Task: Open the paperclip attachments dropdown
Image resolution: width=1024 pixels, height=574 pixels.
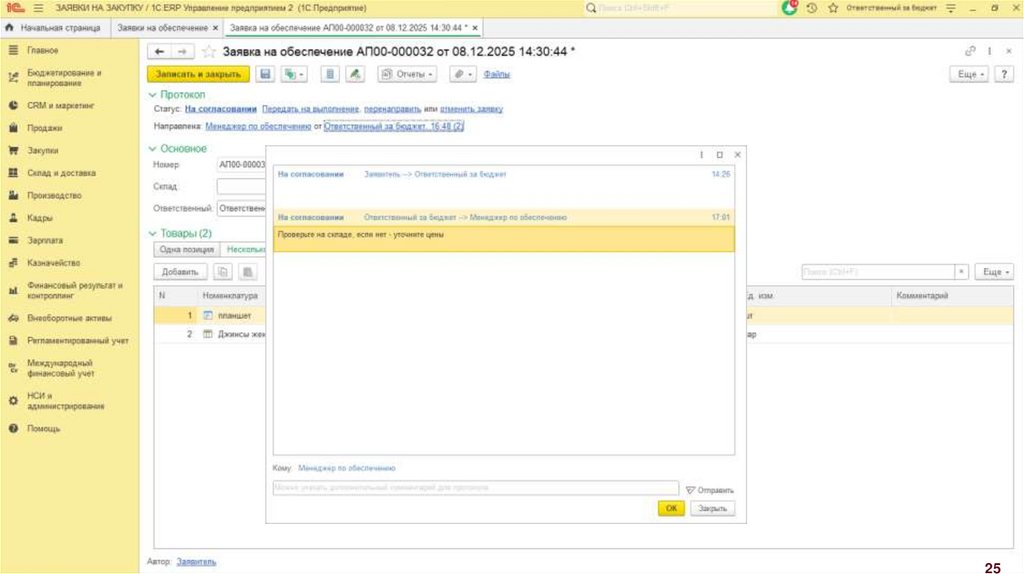Action: 463,74
